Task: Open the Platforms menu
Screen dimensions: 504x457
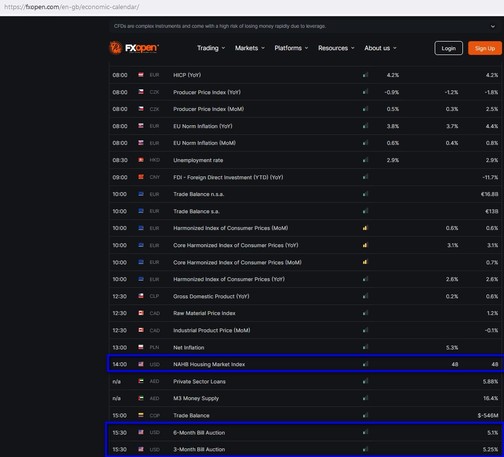Action: point(291,48)
